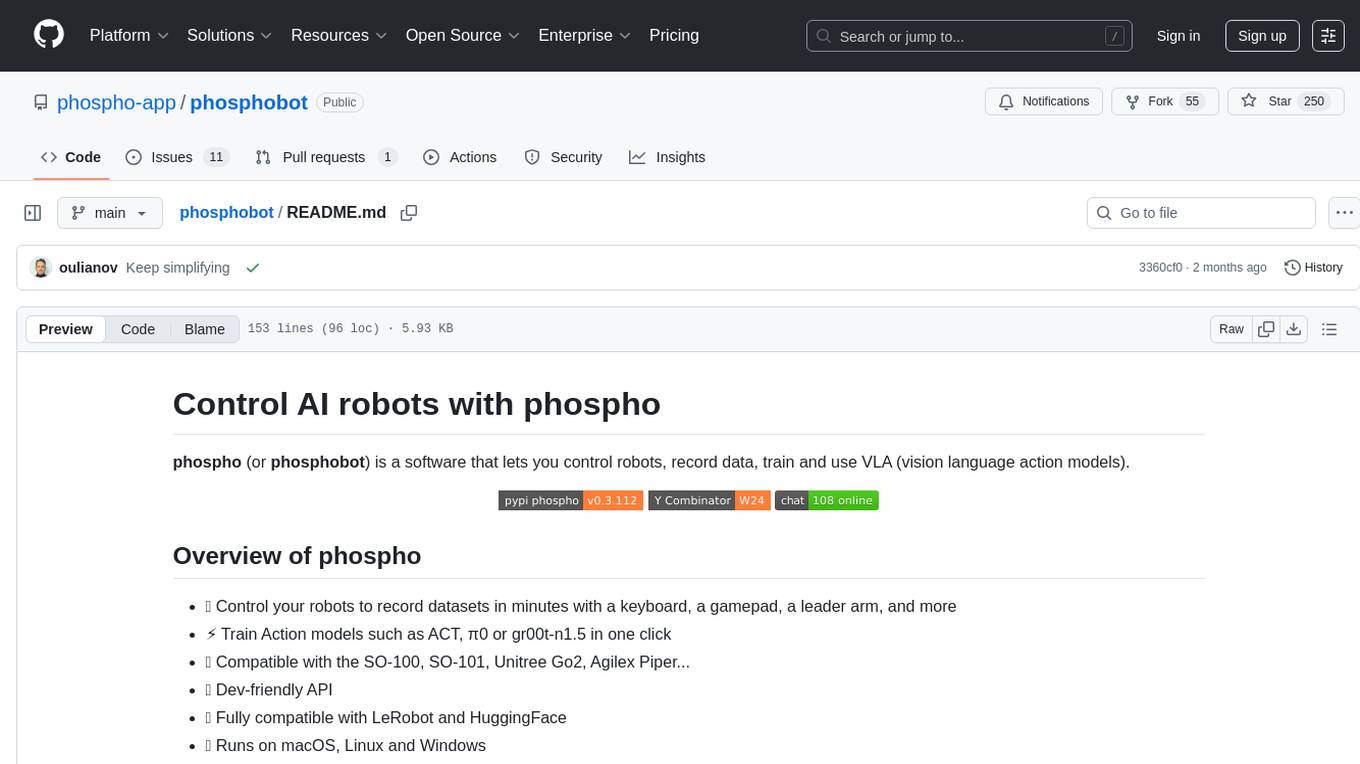Image resolution: width=1360 pixels, height=764 pixels.
Task: View file History
Action: point(1313,268)
